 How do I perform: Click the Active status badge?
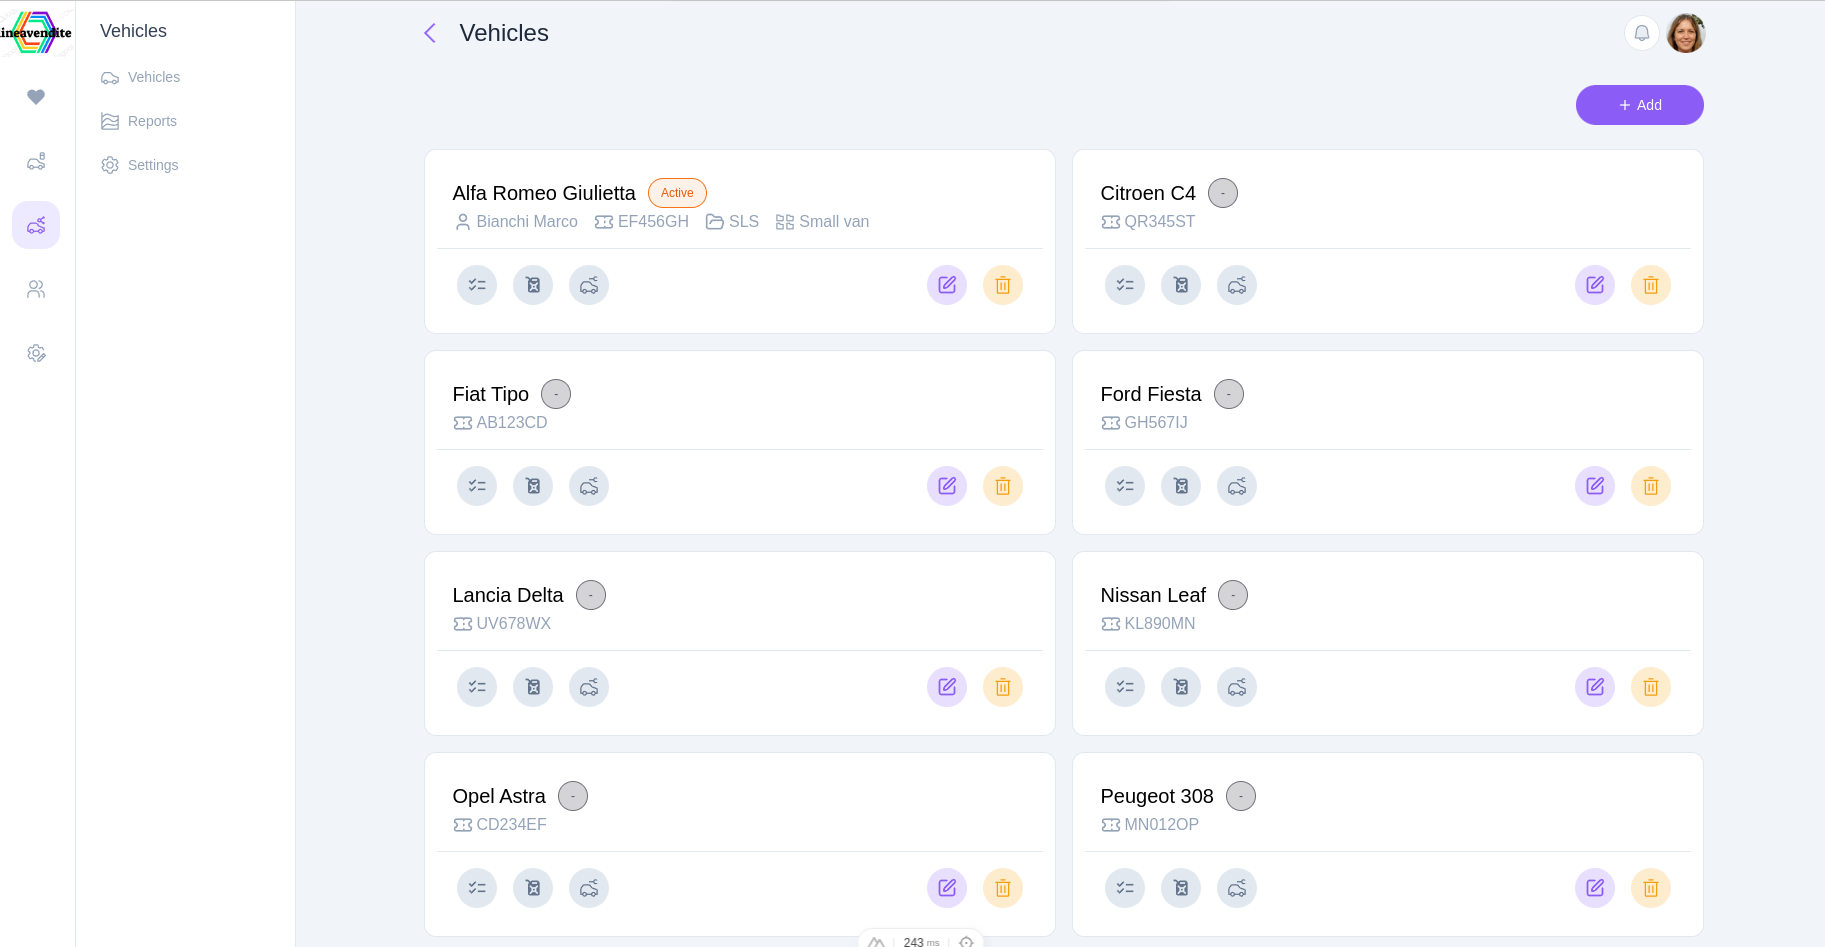click(677, 193)
